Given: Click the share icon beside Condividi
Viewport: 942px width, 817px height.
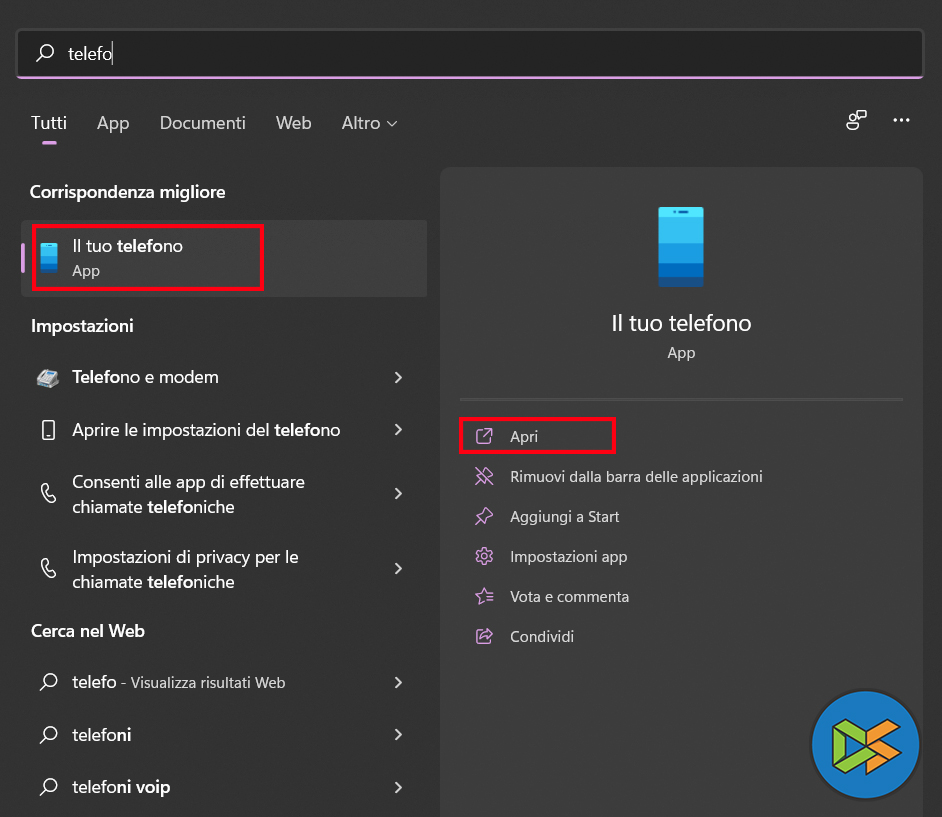Looking at the screenshot, I should [x=484, y=637].
